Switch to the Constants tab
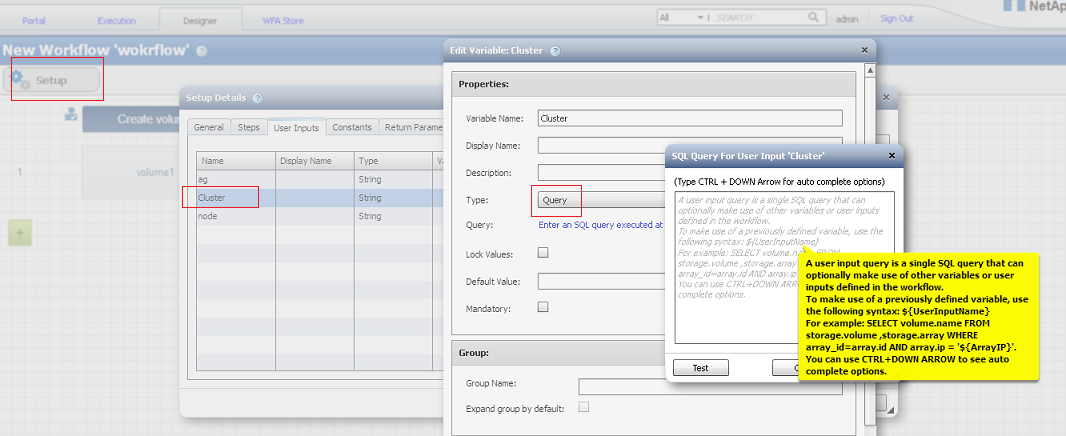Screen dimensions: 1066x436 click(x=352, y=127)
